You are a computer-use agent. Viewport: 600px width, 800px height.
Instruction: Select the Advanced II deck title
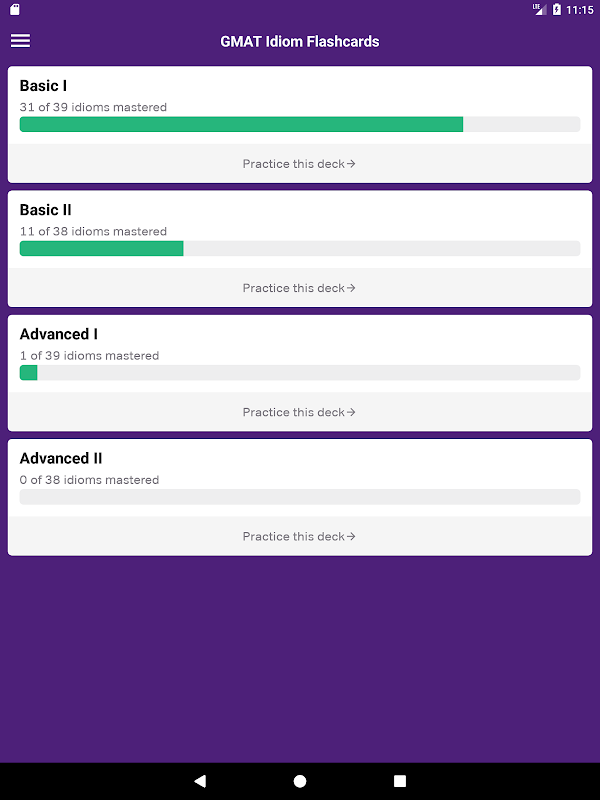click(x=61, y=458)
